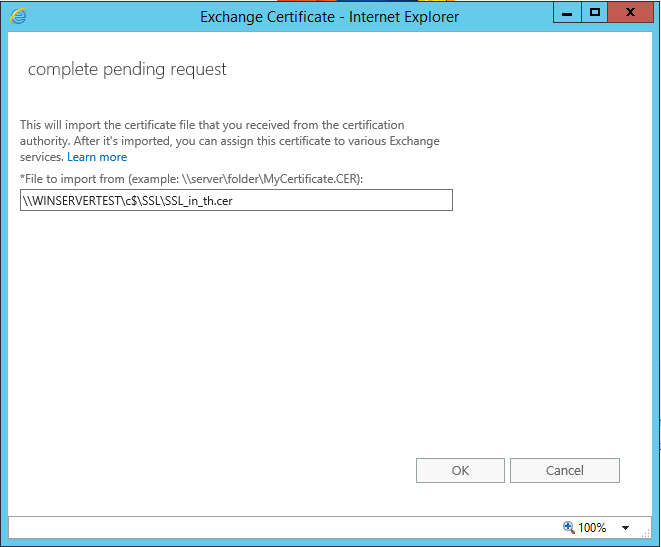Viewport: 661px width, 547px height.
Task: Click the Internet Explorer icon in title bar
Action: 18,16
